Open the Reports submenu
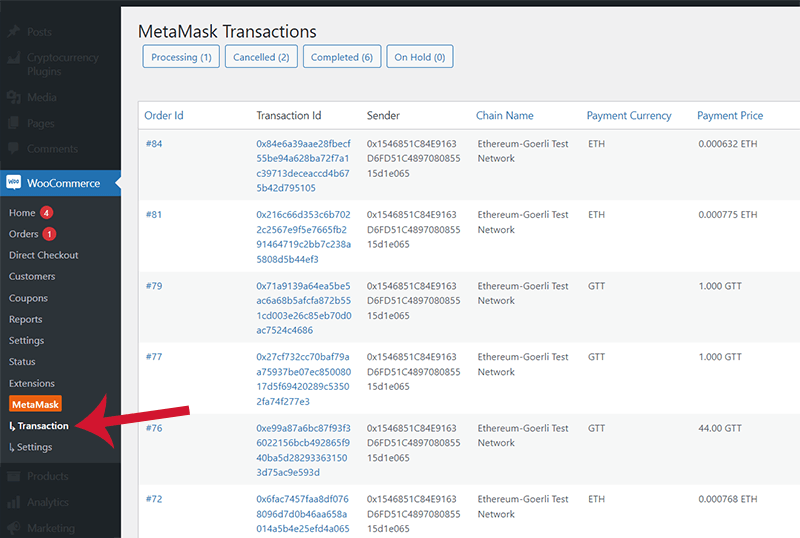Viewport: 800px width, 538px height. (x=26, y=319)
